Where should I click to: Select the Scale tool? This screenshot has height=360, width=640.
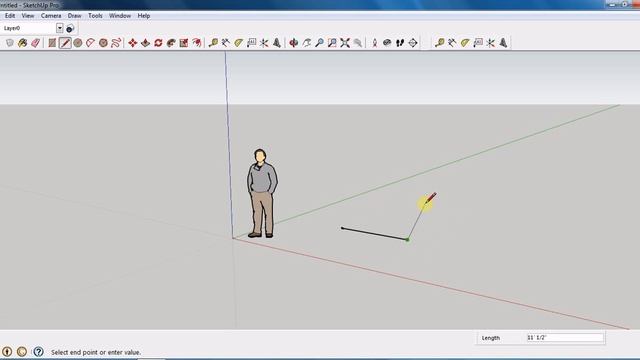pos(184,42)
